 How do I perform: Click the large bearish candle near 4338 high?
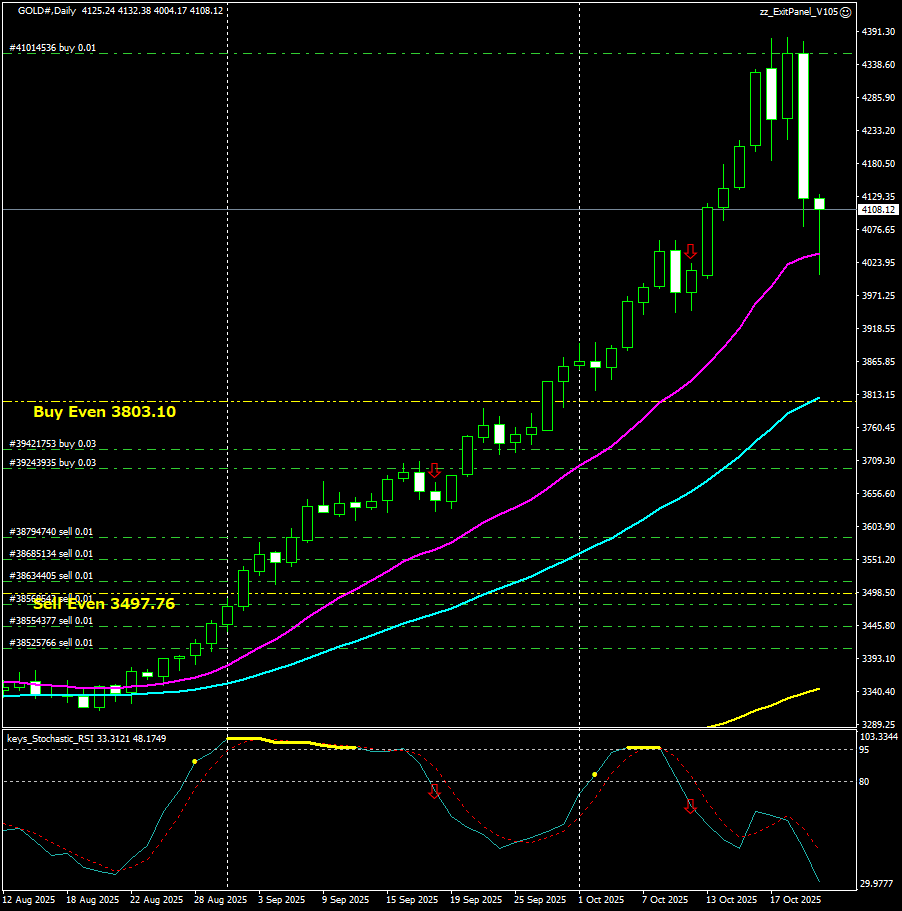pyautogui.click(x=803, y=126)
